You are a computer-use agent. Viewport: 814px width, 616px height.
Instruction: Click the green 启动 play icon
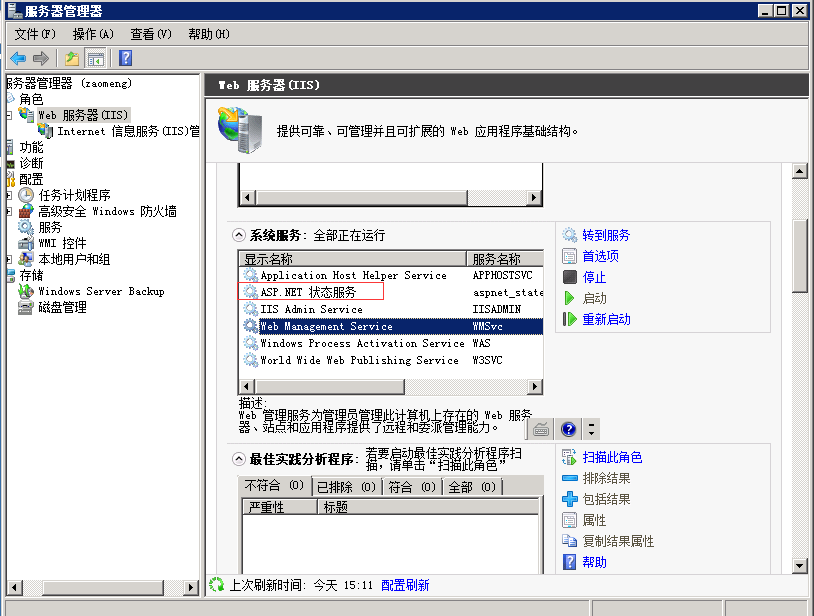(569, 298)
